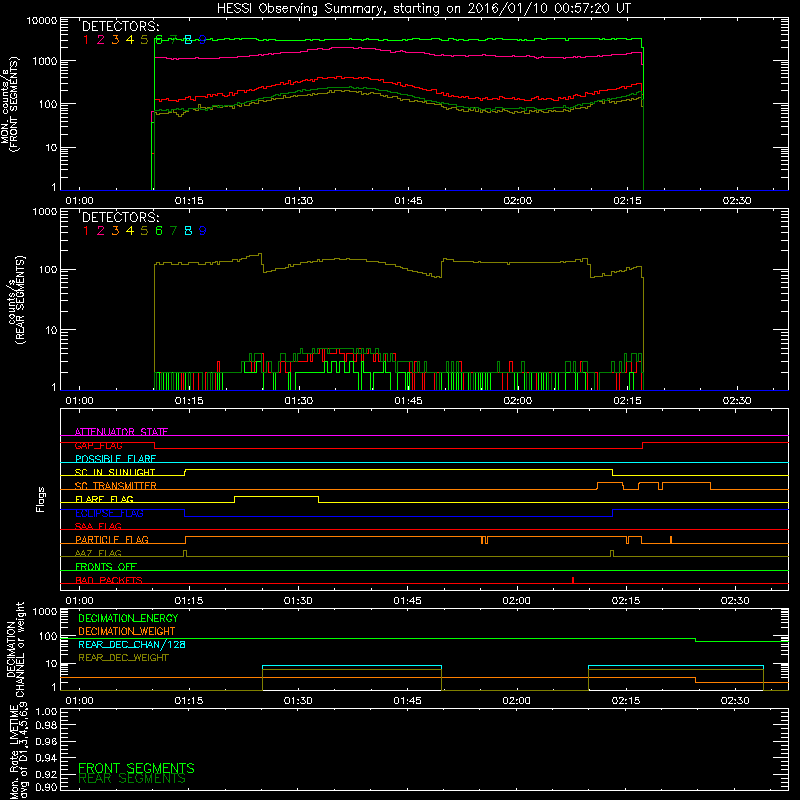Viewport: 800px width, 800px height.
Task: Select detector 6 in rear segments legend
Action: tap(159, 231)
